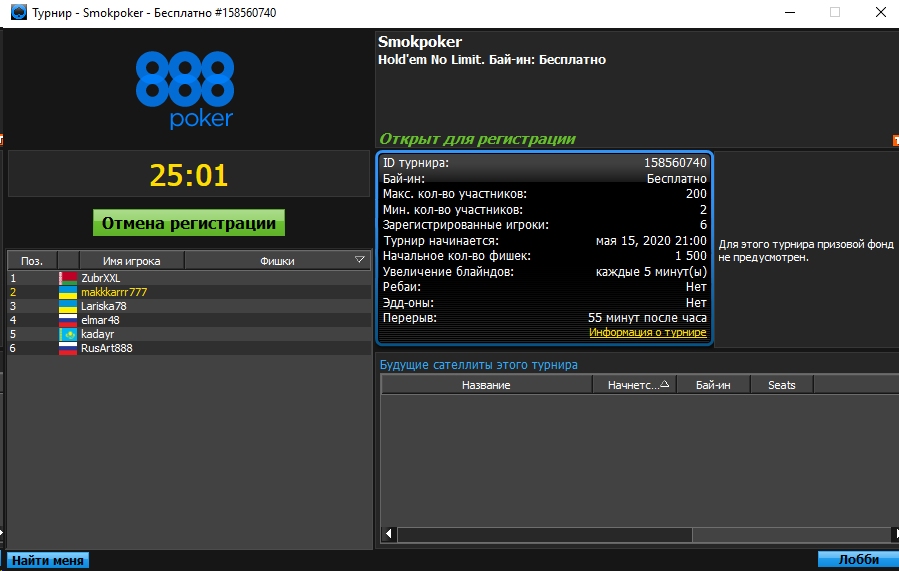This screenshot has width=899, height=571.
Task: Select player row Lariska78
Action: point(189,306)
